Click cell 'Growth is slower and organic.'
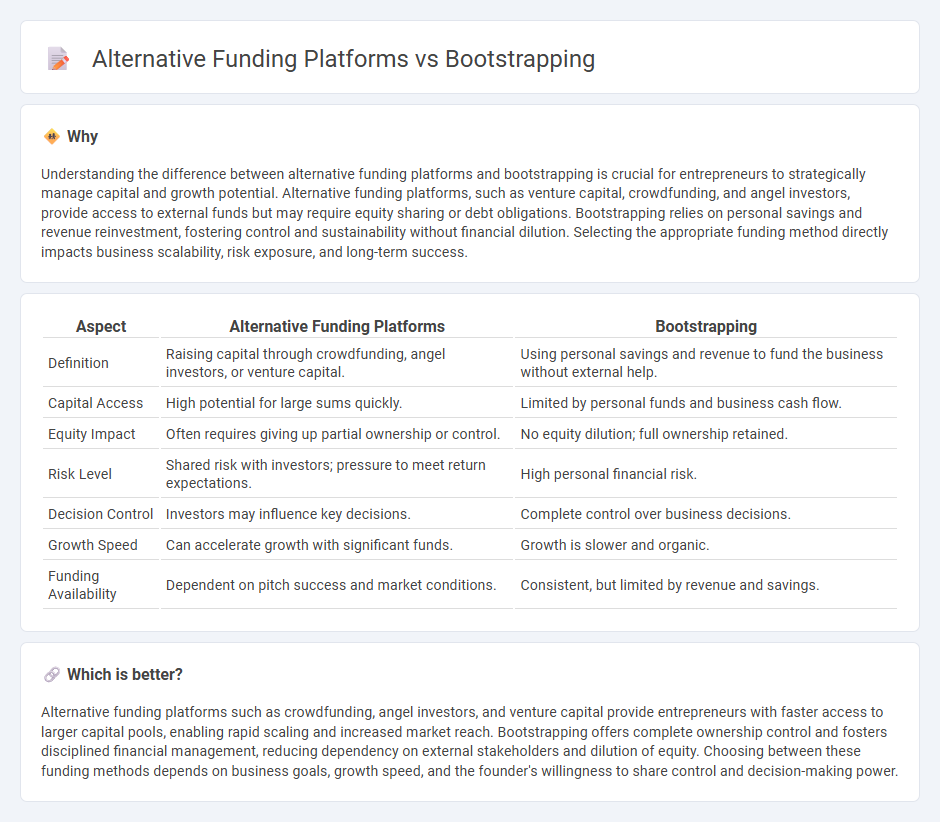The height and width of the screenshot is (822, 940). (x=706, y=545)
